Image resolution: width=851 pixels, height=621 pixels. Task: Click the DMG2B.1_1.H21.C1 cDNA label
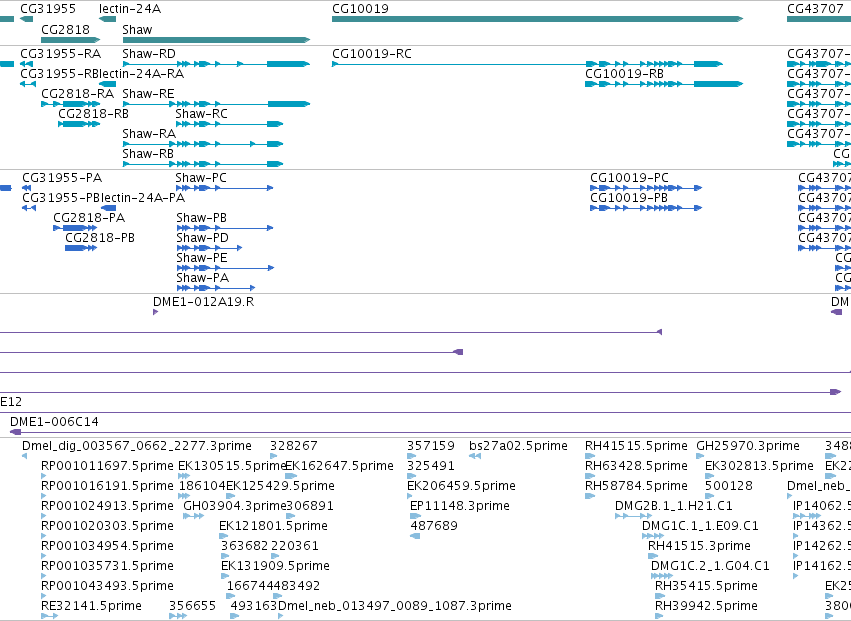pos(674,506)
